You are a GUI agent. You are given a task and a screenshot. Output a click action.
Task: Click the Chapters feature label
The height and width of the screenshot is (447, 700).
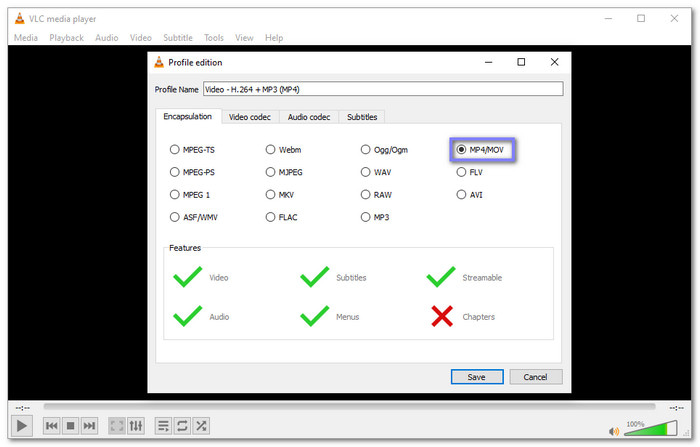tap(479, 317)
